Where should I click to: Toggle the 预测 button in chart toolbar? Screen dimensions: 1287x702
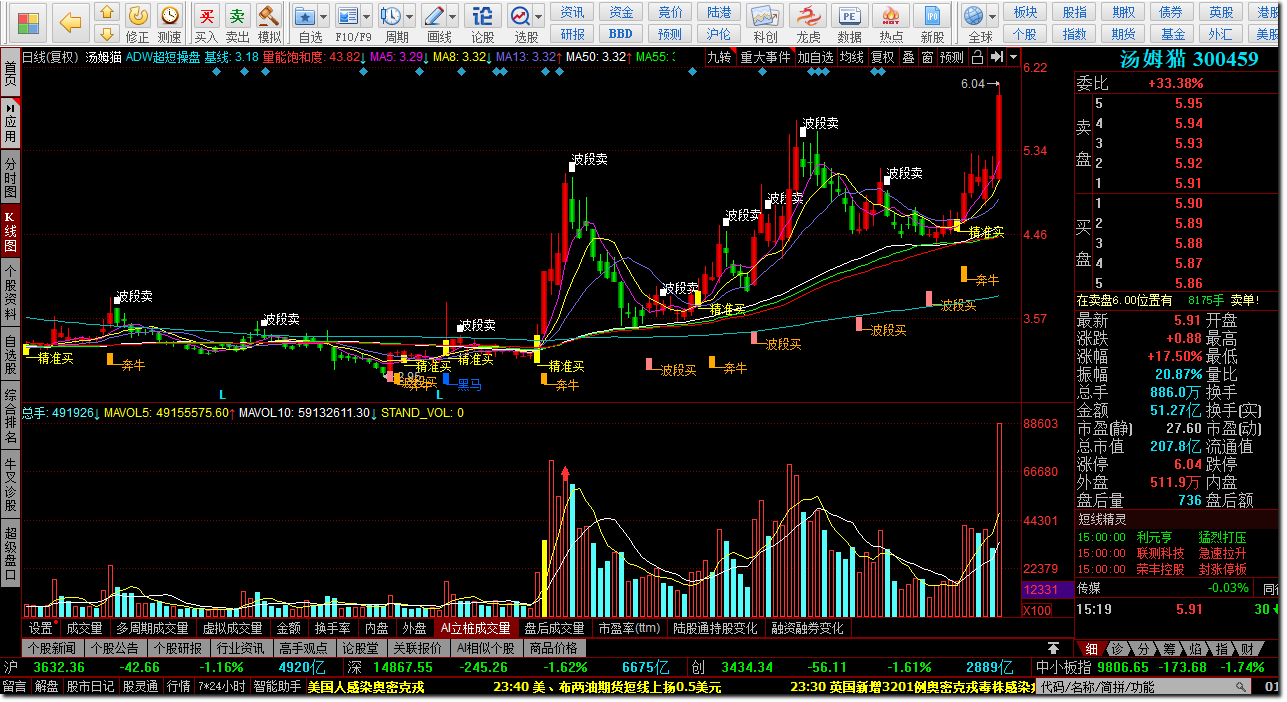(953, 57)
